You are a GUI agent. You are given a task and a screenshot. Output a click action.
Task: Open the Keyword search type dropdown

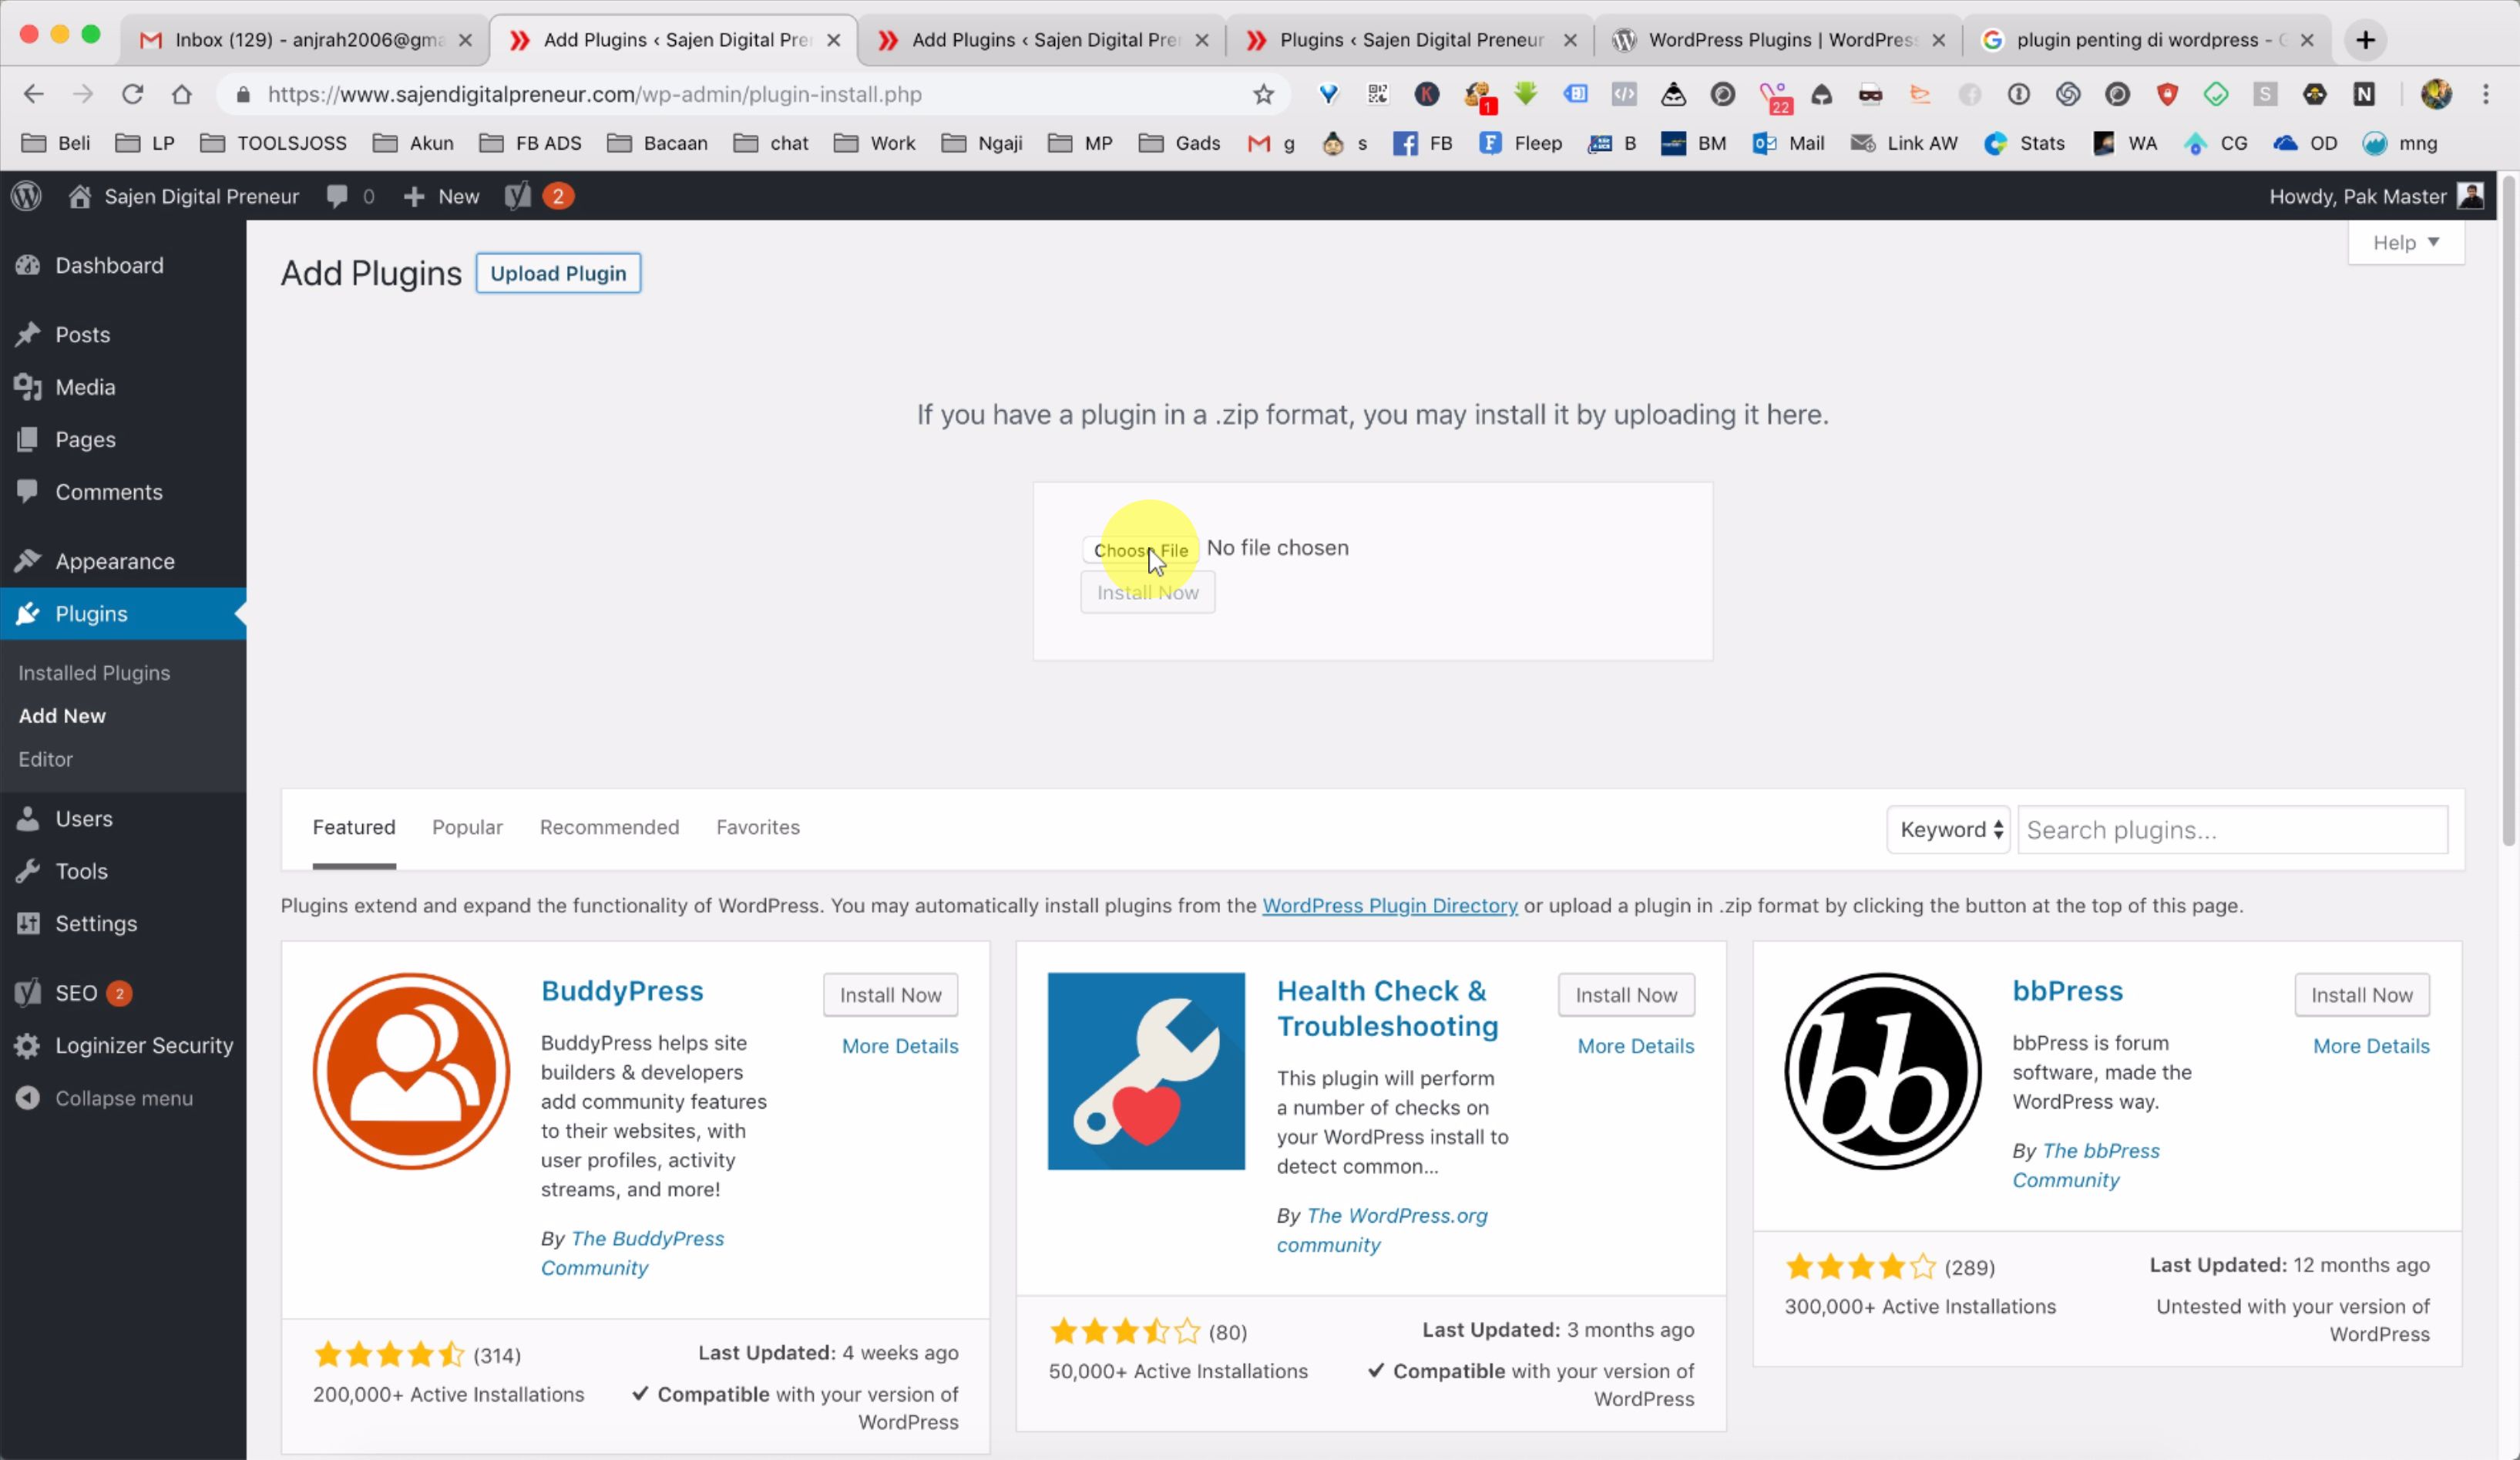[x=1949, y=830]
